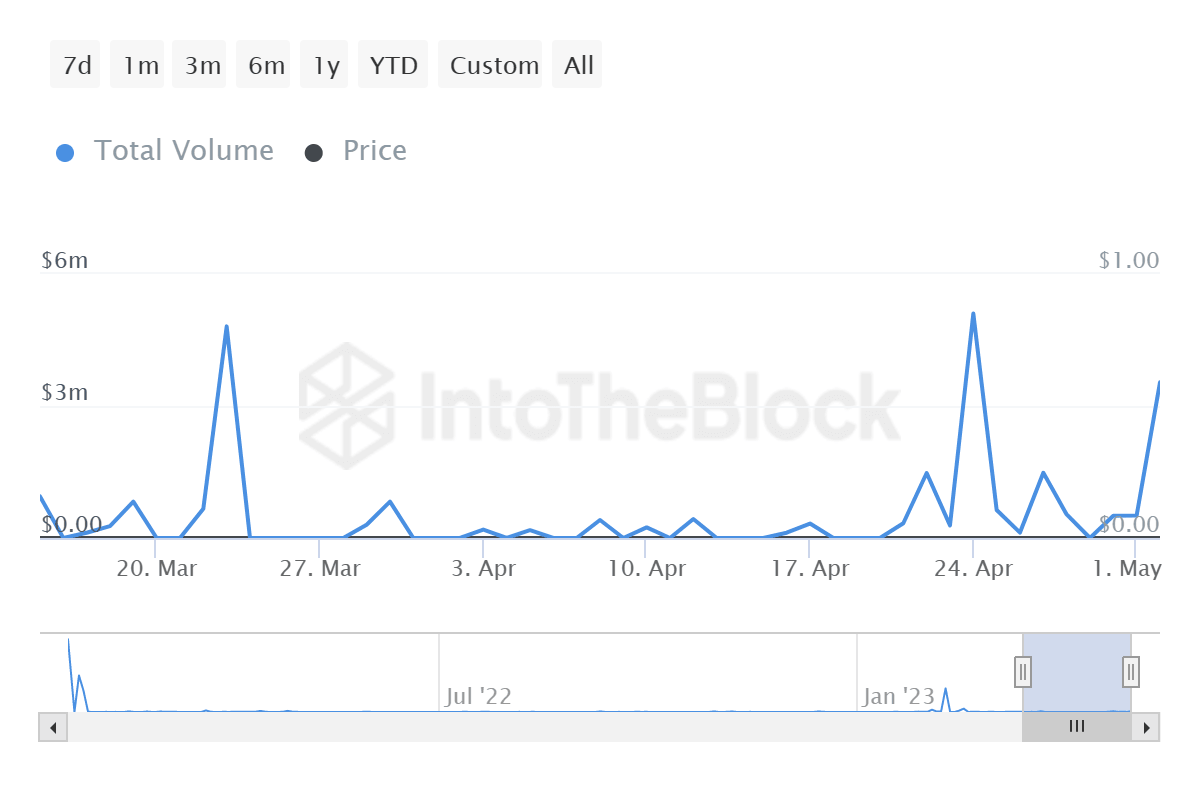Select the YTD time range
Image resolution: width=1200 pixels, height=800 pixels.
(x=392, y=64)
